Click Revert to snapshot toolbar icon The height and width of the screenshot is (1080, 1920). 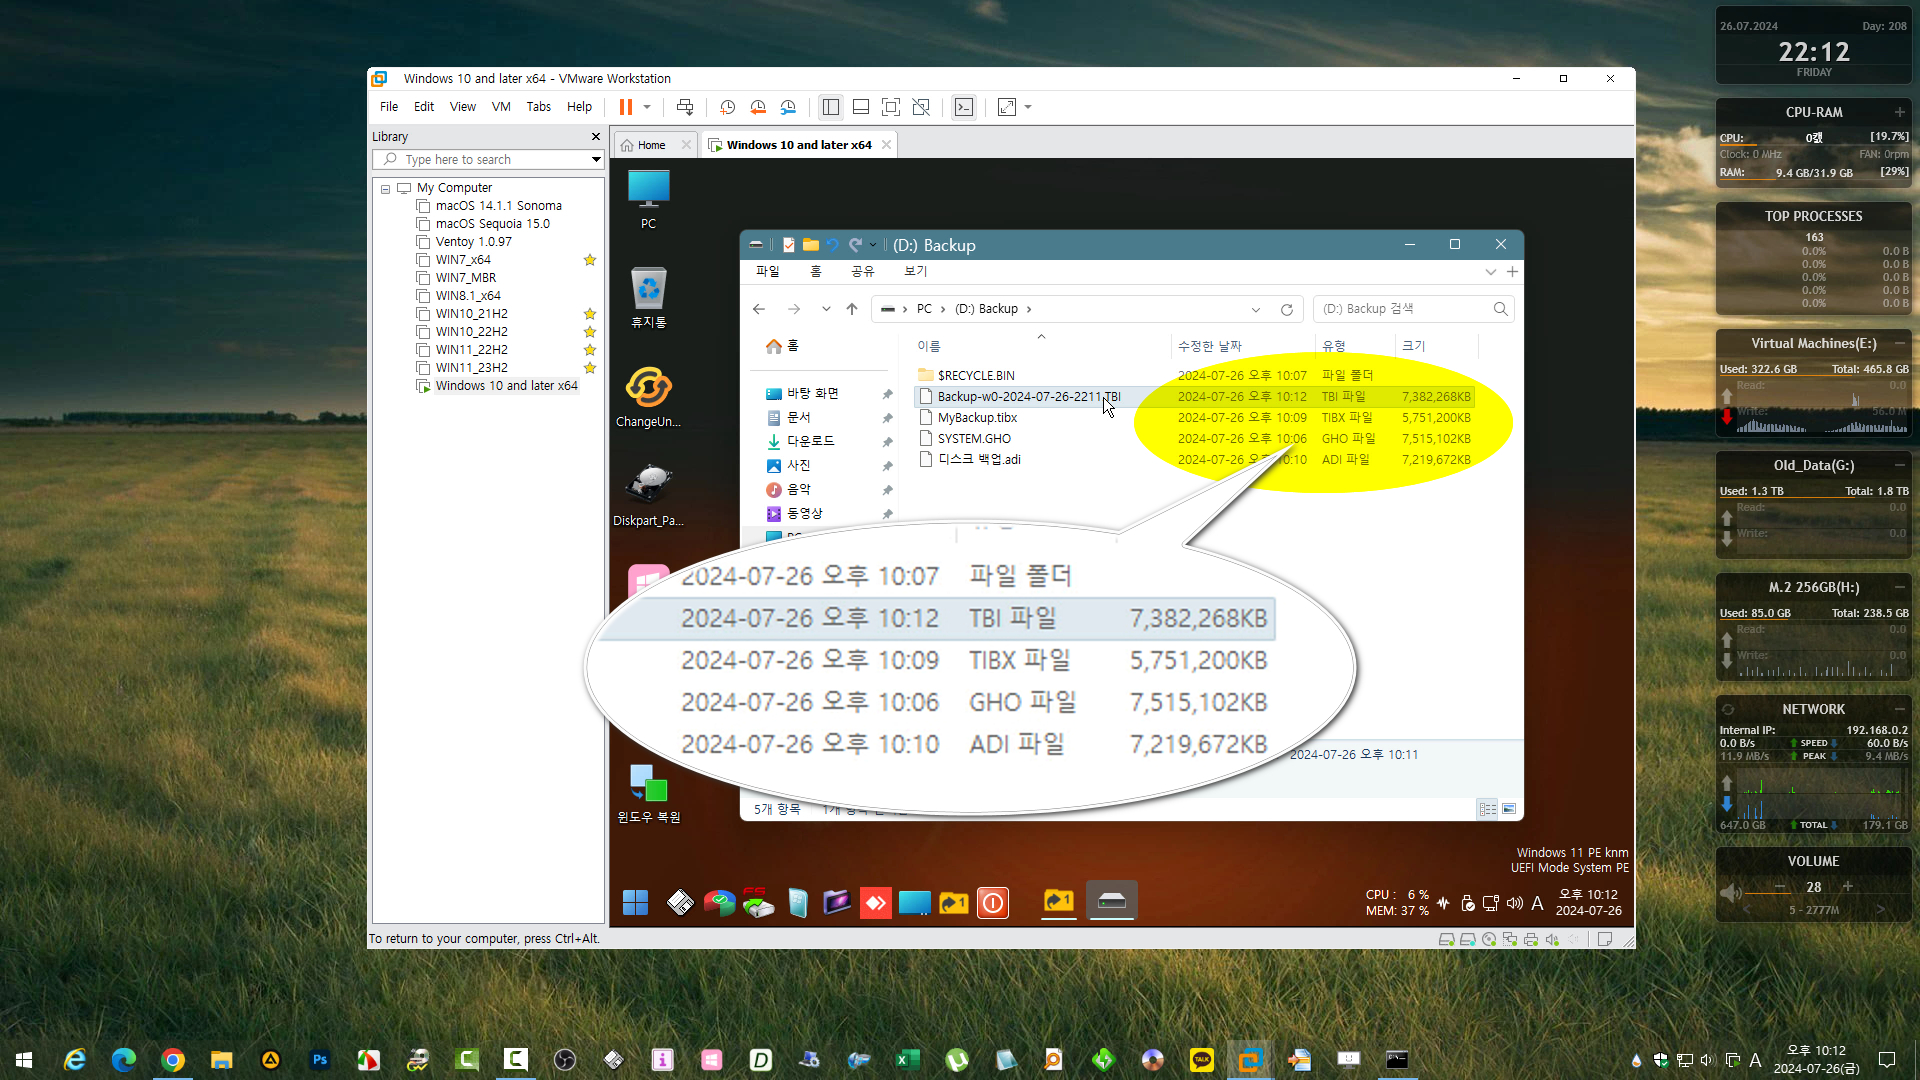pyautogui.click(x=758, y=107)
